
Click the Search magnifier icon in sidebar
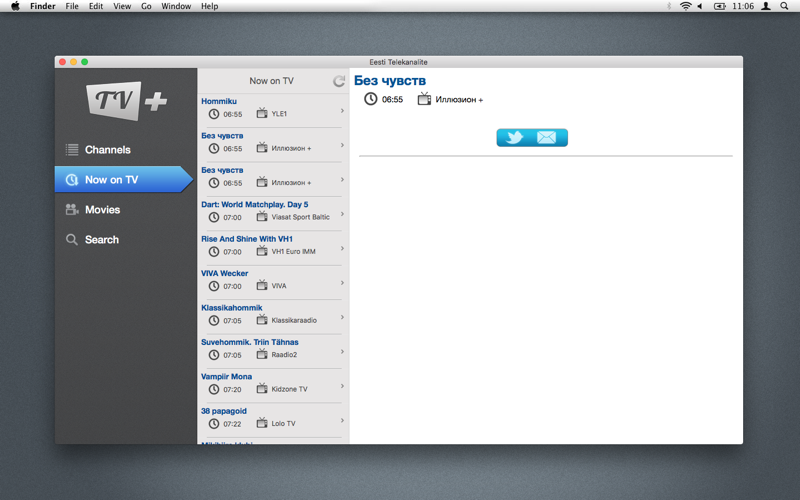click(72, 239)
